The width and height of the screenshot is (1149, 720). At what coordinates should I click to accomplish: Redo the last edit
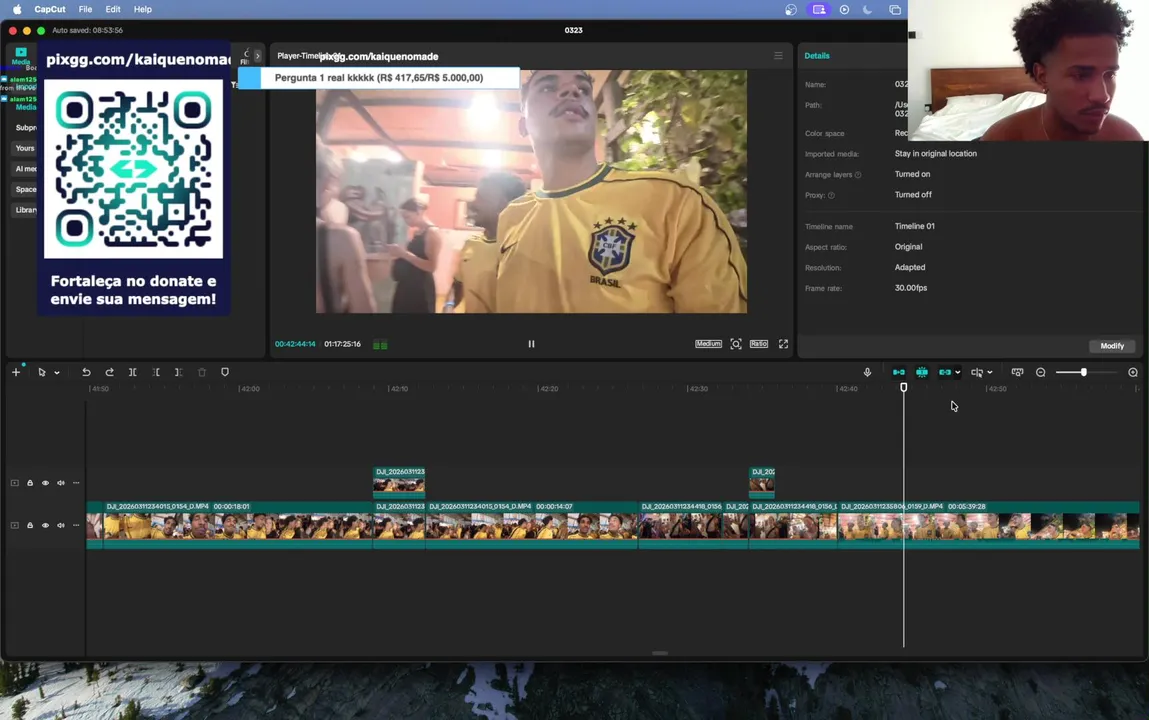point(109,372)
